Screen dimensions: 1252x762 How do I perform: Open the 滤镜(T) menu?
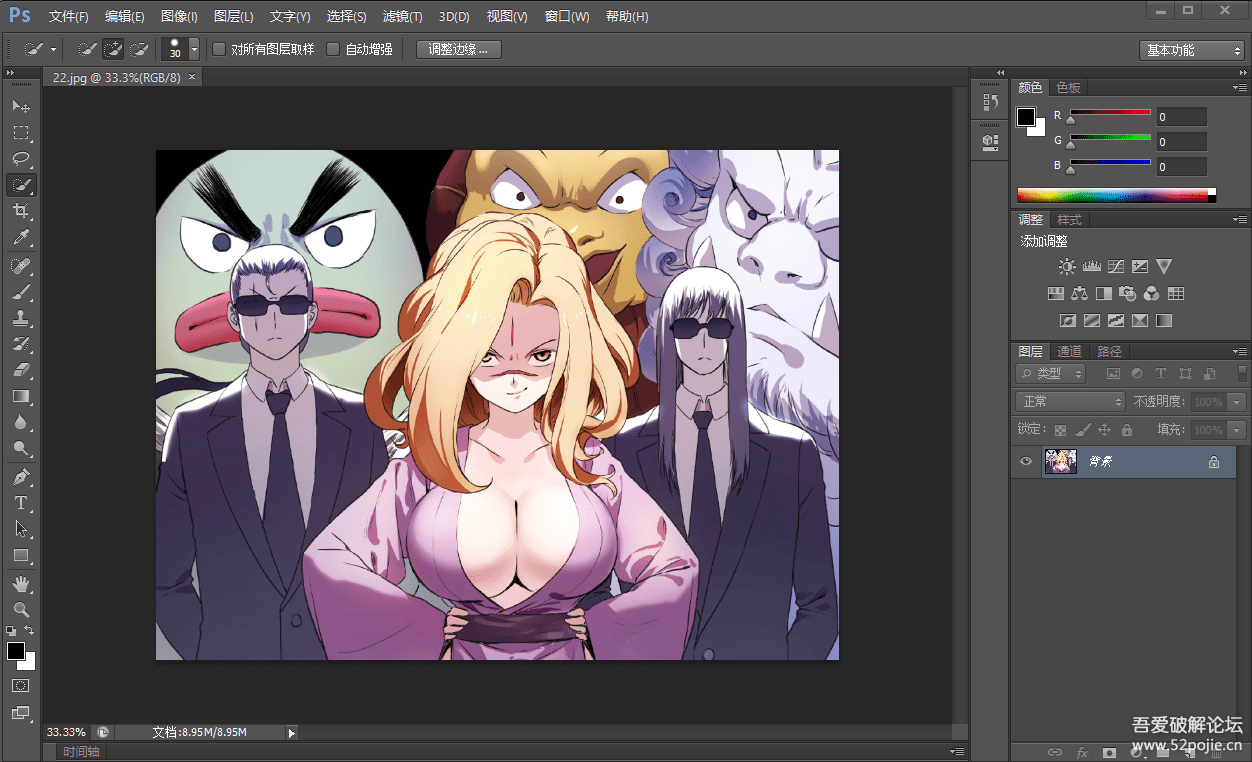[402, 17]
